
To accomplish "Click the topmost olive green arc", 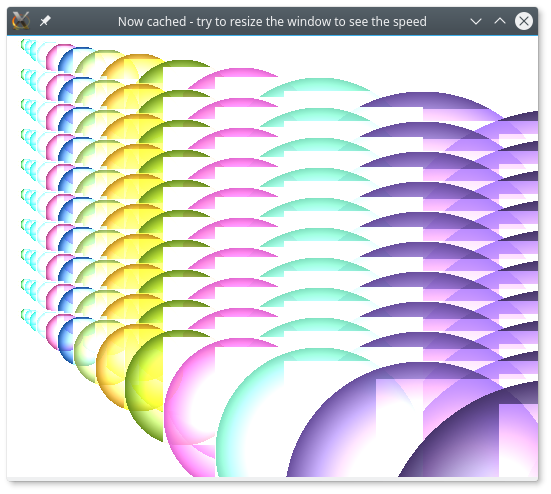I will tap(175, 70).
